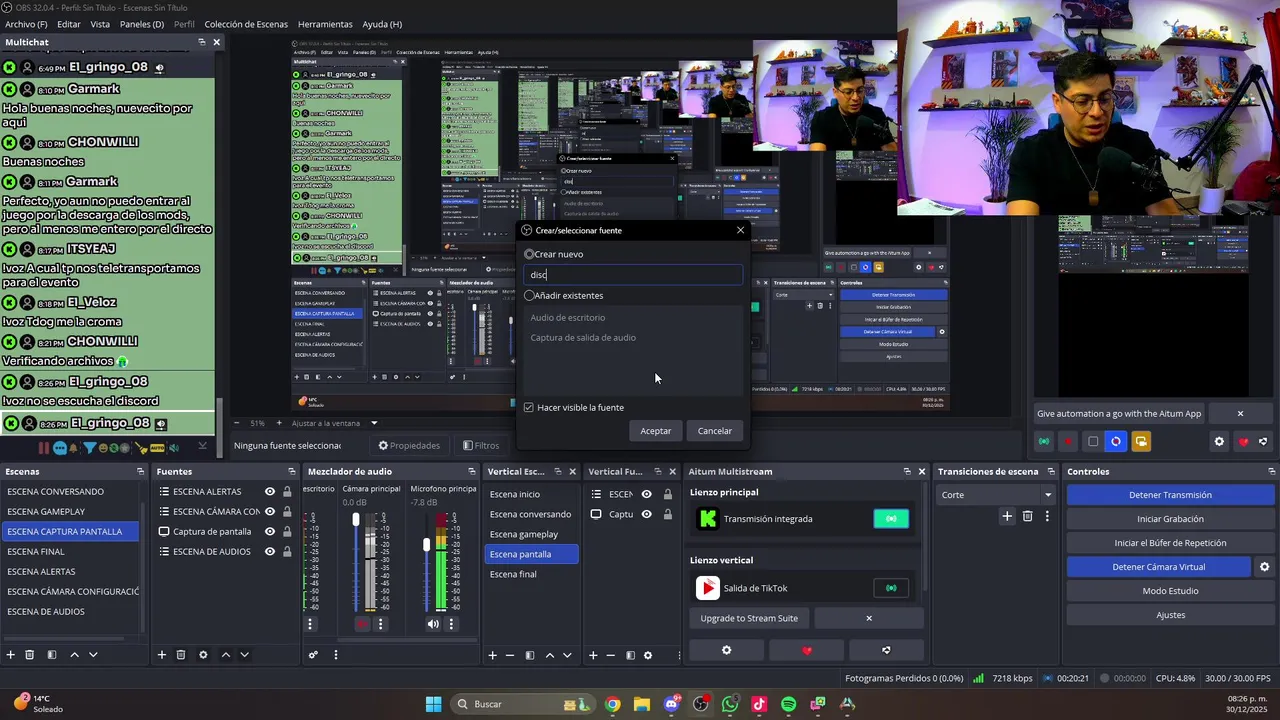Open Mezclador de audio bottom options menu
The height and width of the screenshot is (720, 1280).
click(335, 655)
